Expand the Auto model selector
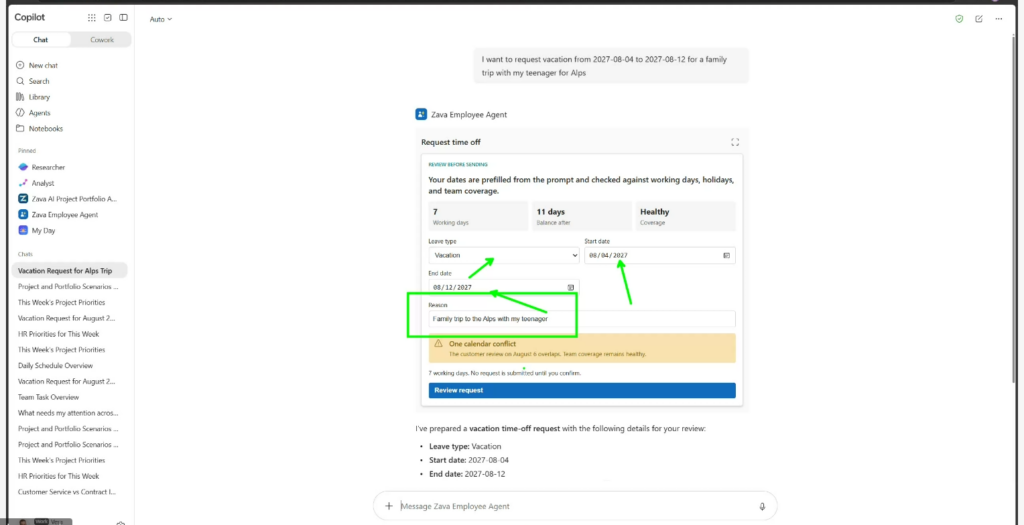This screenshot has width=1024, height=525. [161, 19]
